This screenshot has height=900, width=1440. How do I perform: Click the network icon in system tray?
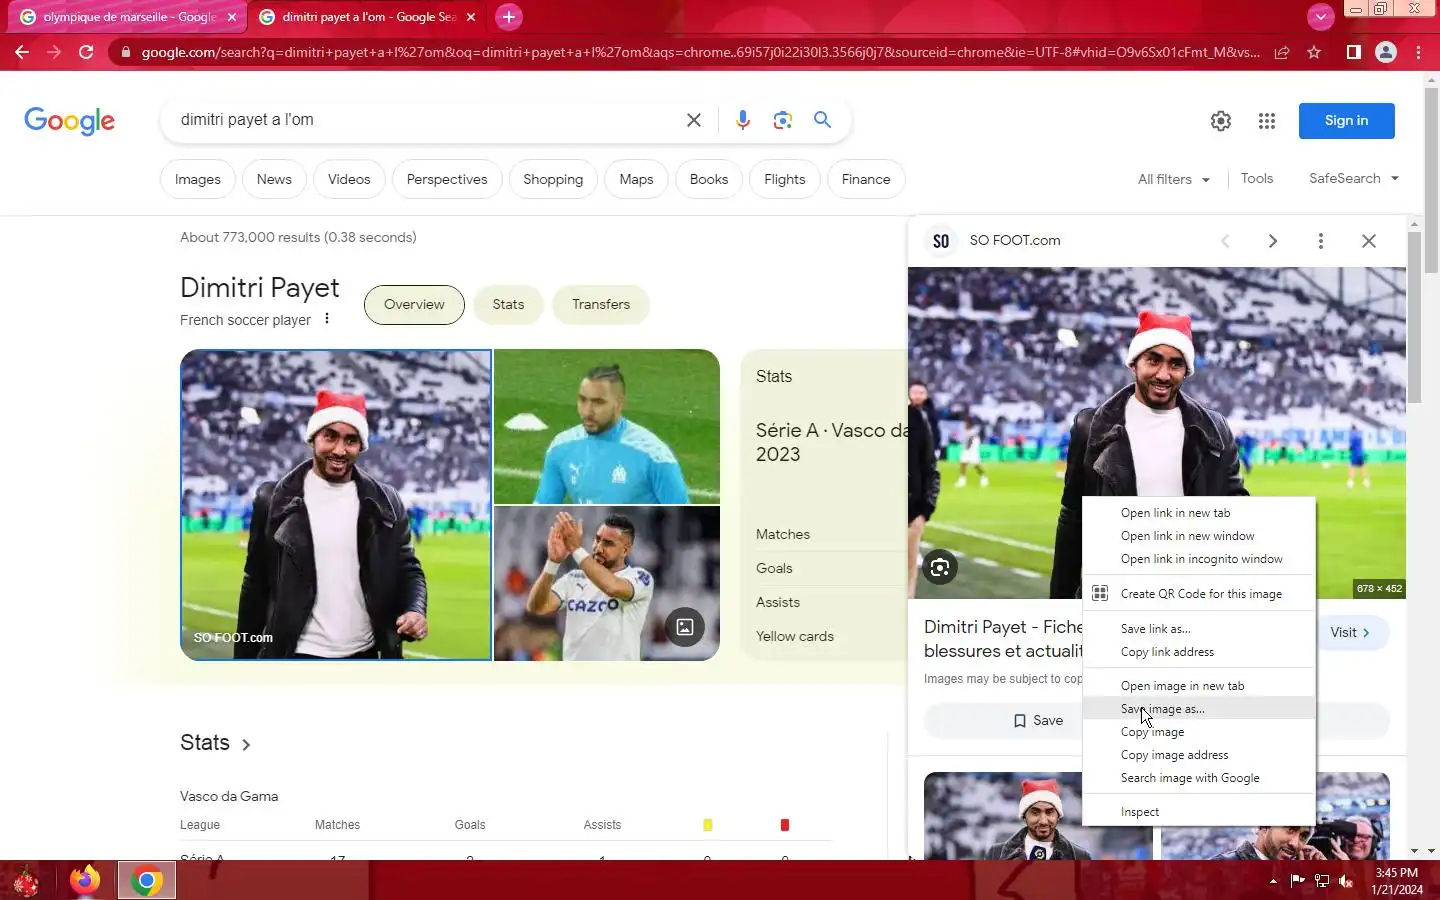1322,881
